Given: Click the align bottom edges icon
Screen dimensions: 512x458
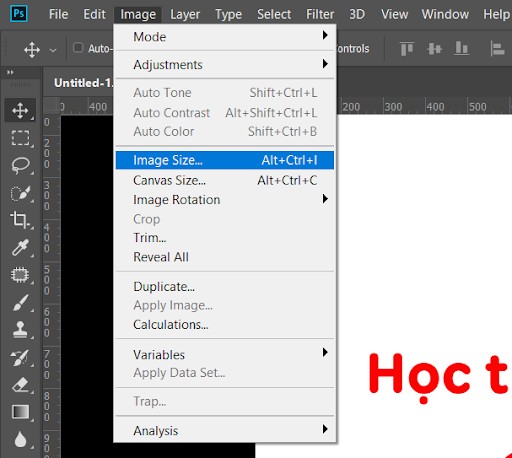Looking at the screenshot, I should tap(462, 49).
